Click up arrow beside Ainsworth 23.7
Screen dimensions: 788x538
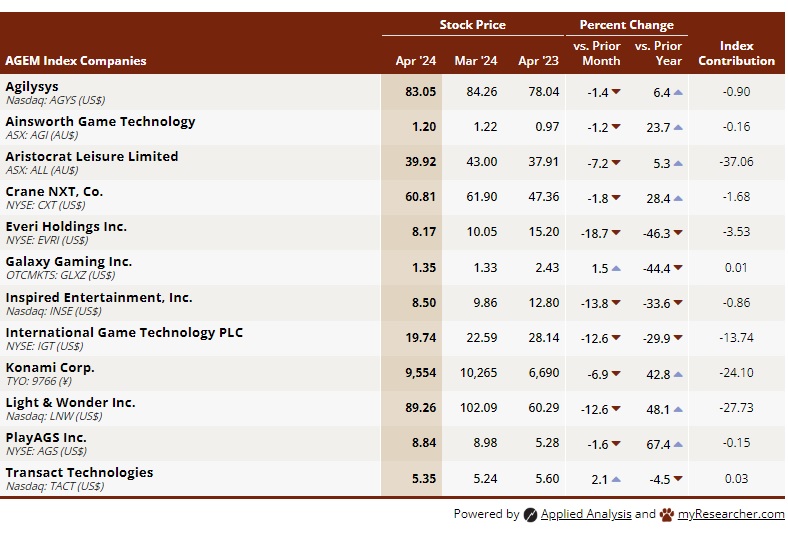[678, 127]
